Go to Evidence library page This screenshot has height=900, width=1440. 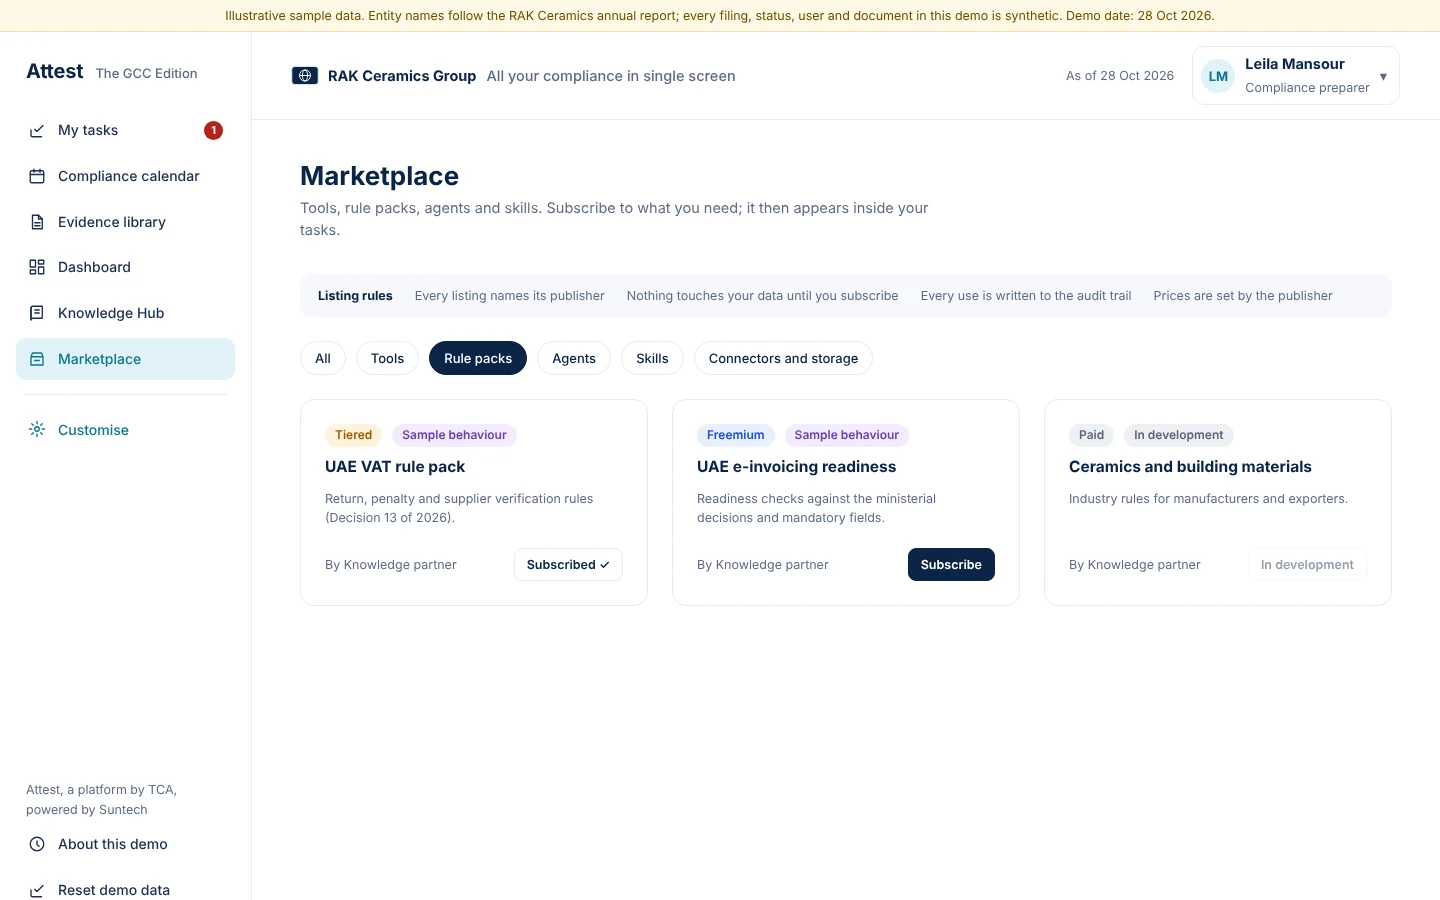125,222
